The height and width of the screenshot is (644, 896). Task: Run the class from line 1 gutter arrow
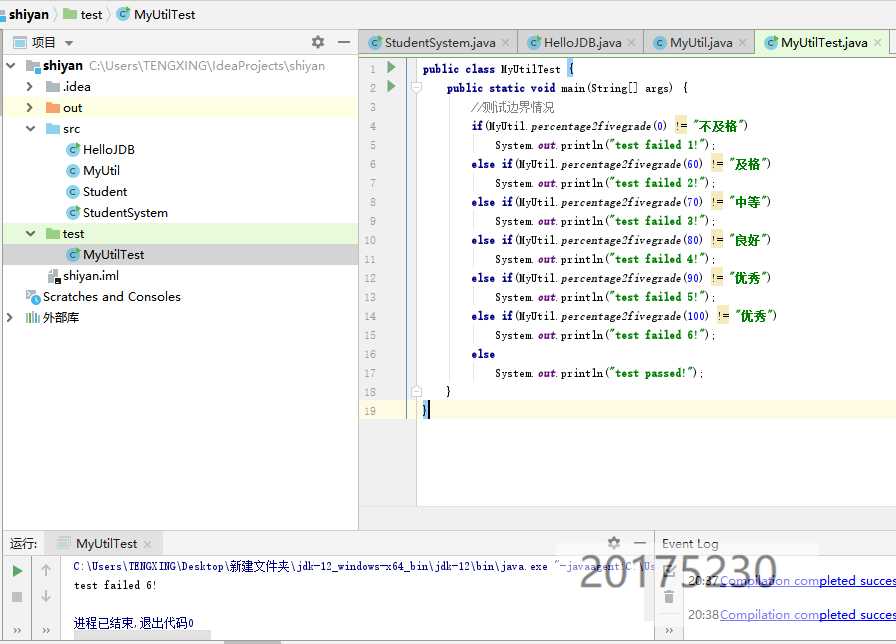391,67
